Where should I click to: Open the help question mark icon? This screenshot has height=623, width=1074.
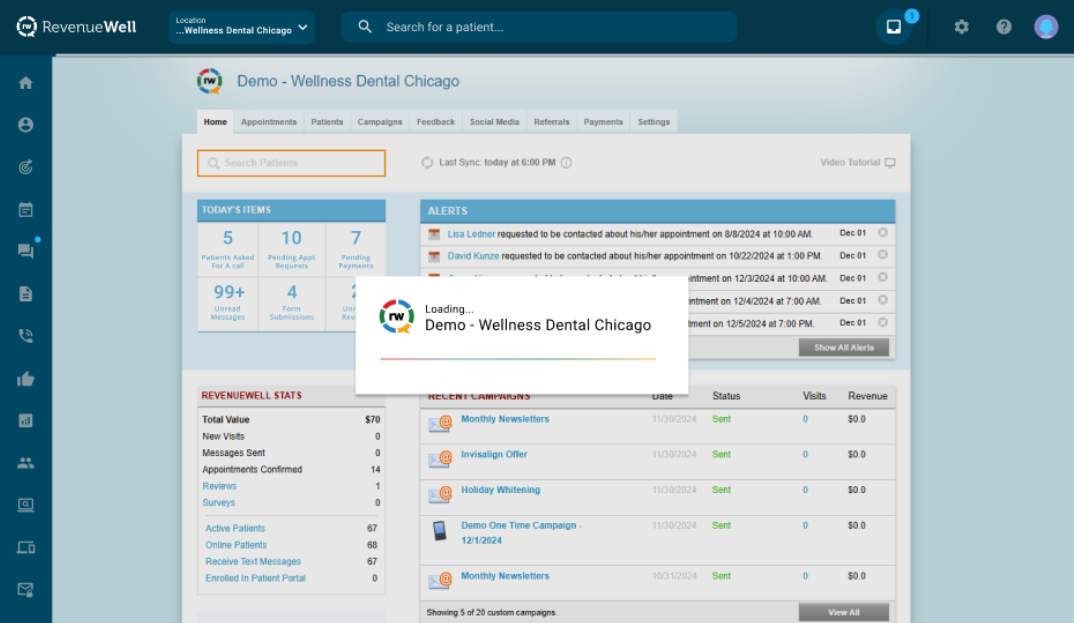(1003, 27)
